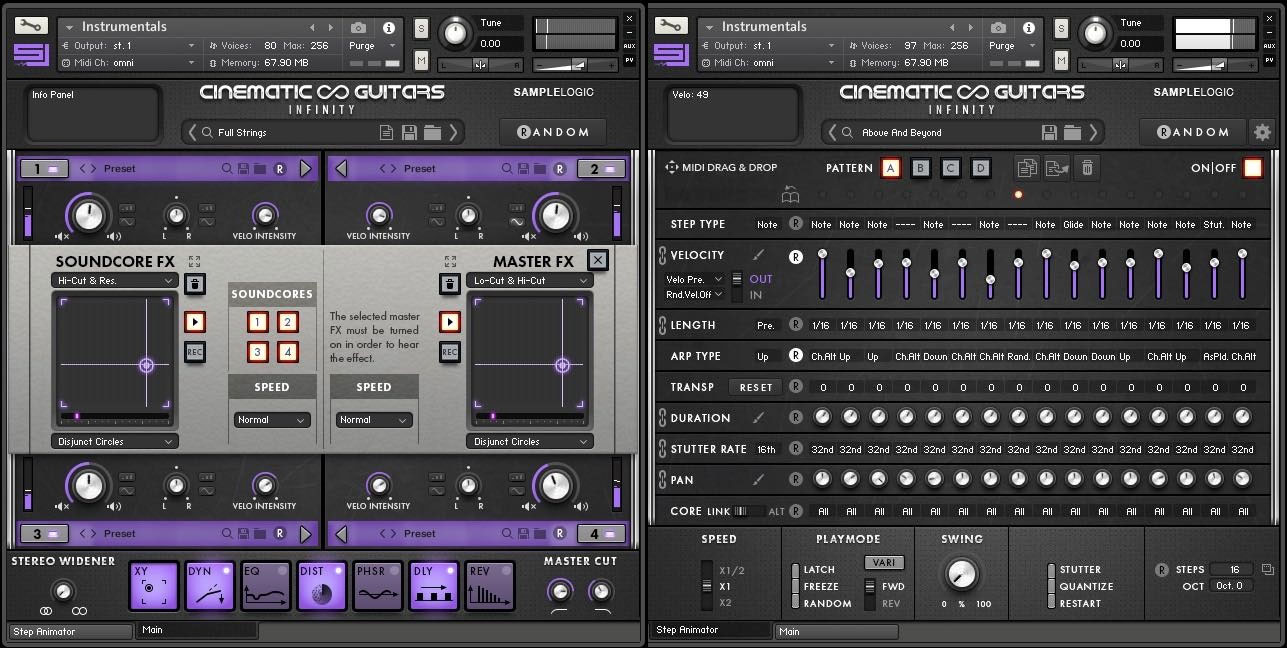Viewport: 1287px width, 648px height.
Task: Open the DYN dynamics effect panel
Action: pos(210,586)
